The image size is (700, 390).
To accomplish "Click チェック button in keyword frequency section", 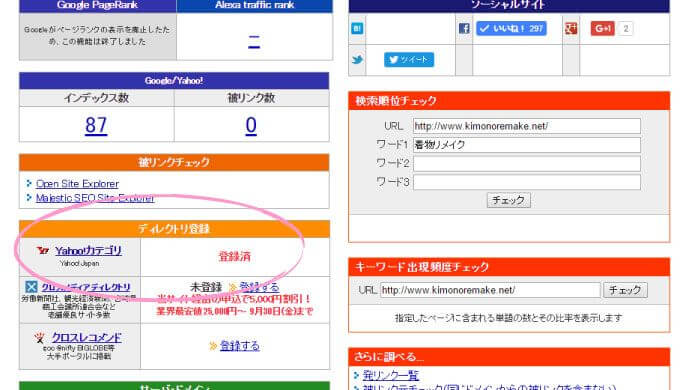I will (x=625, y=290).
